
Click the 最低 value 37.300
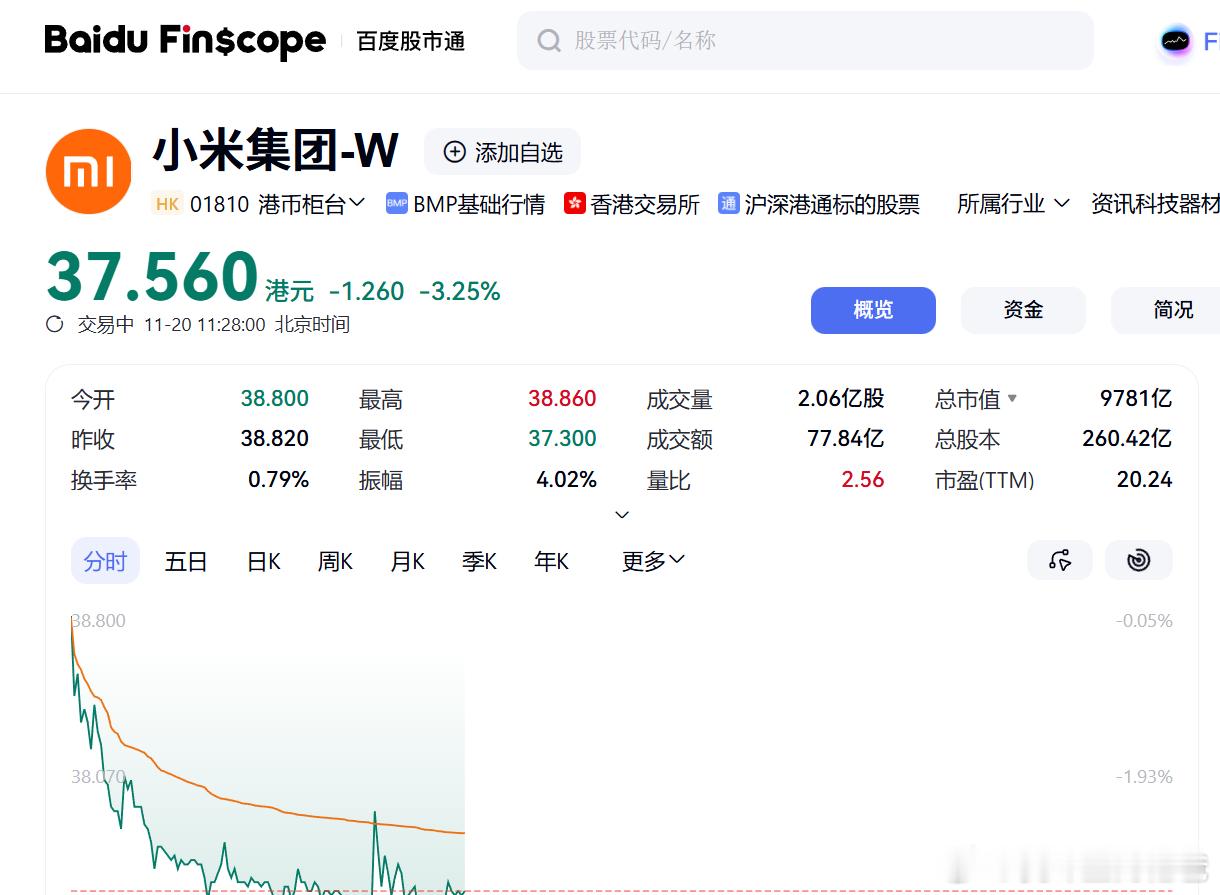pos(563,439)
